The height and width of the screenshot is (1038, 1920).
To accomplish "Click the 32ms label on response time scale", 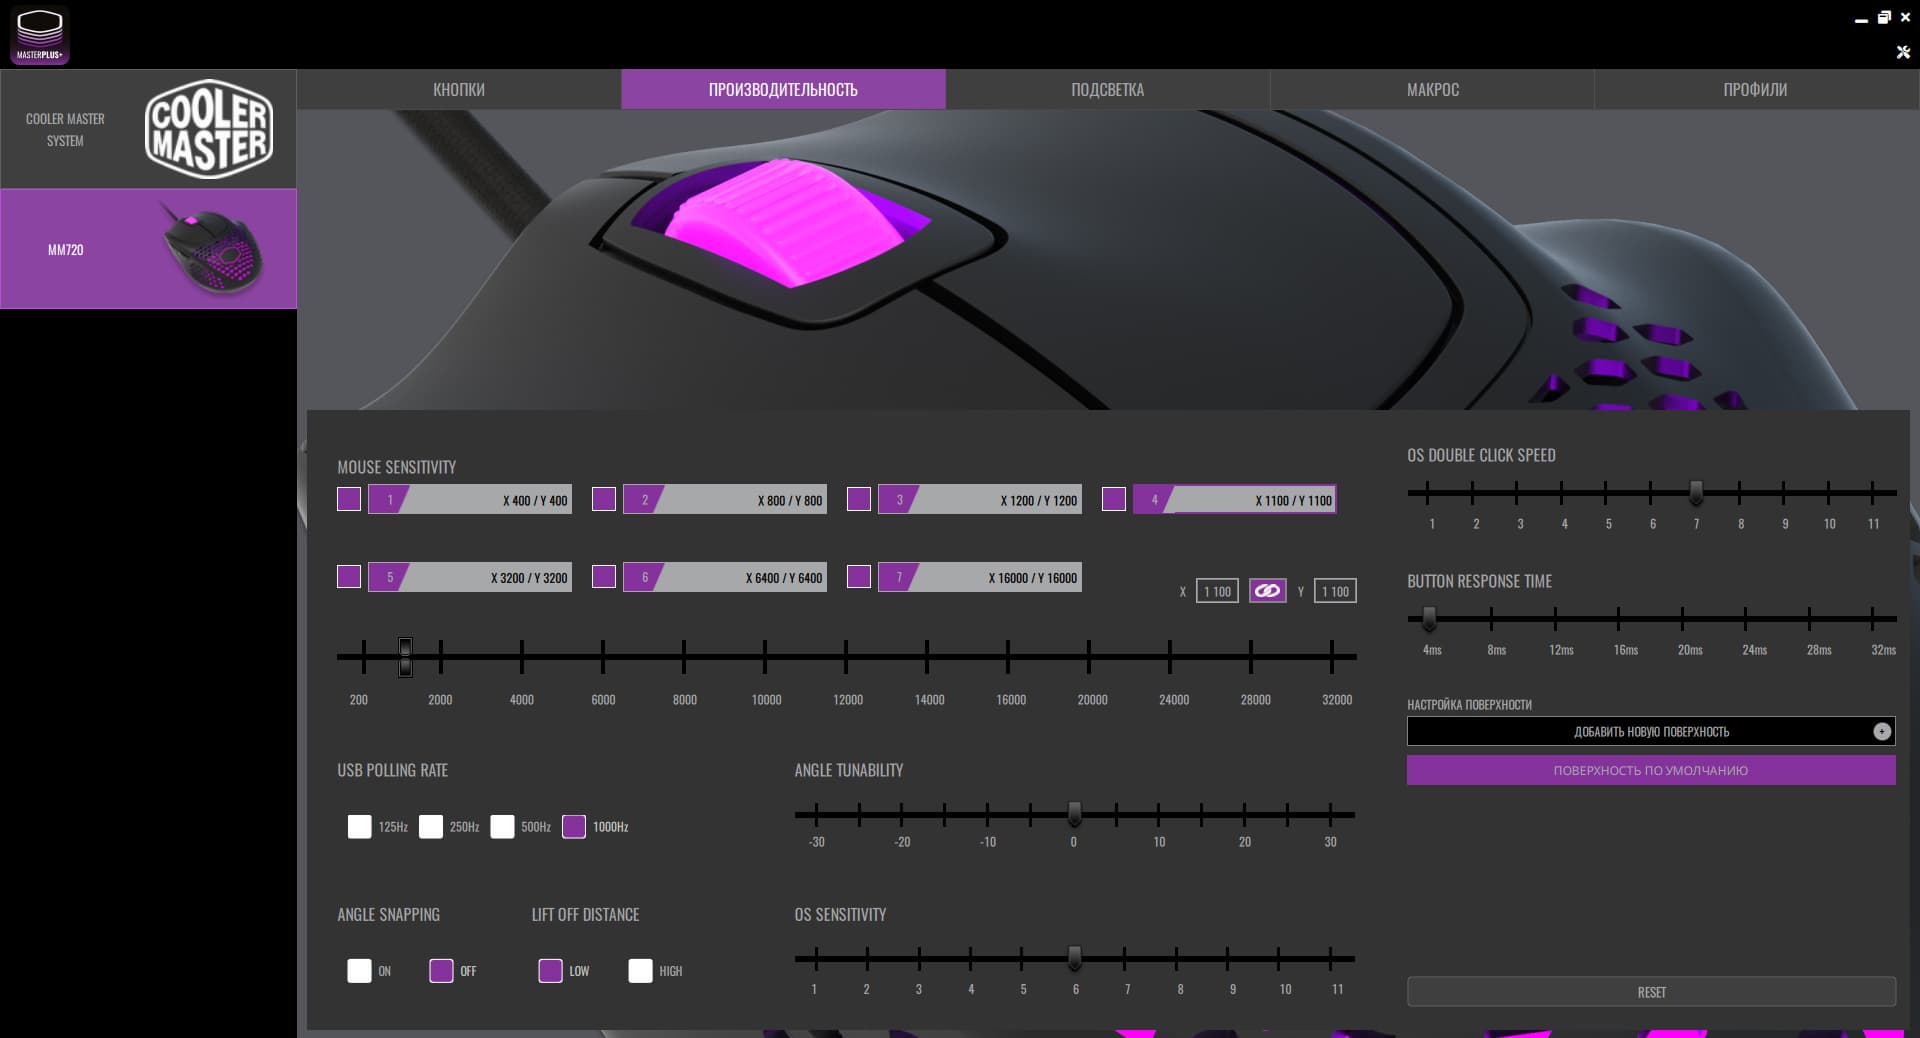I will pos(1883,650).
